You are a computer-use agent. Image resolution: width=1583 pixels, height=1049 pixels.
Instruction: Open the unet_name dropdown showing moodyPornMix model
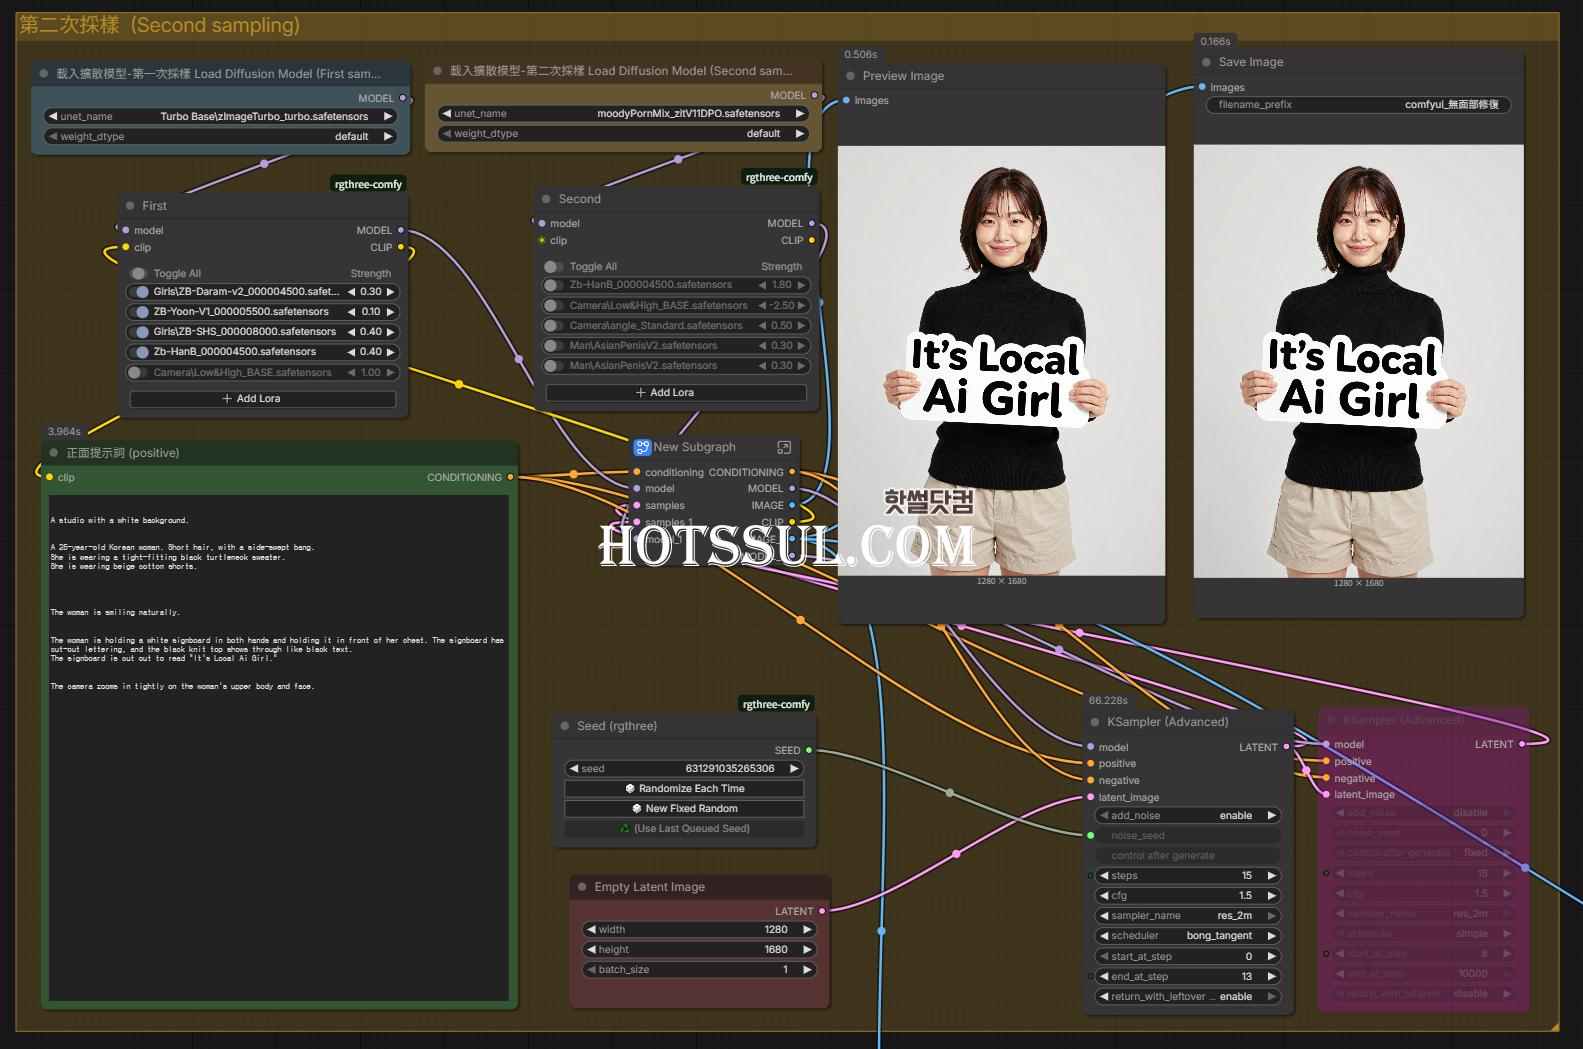[x=622, y=114]
